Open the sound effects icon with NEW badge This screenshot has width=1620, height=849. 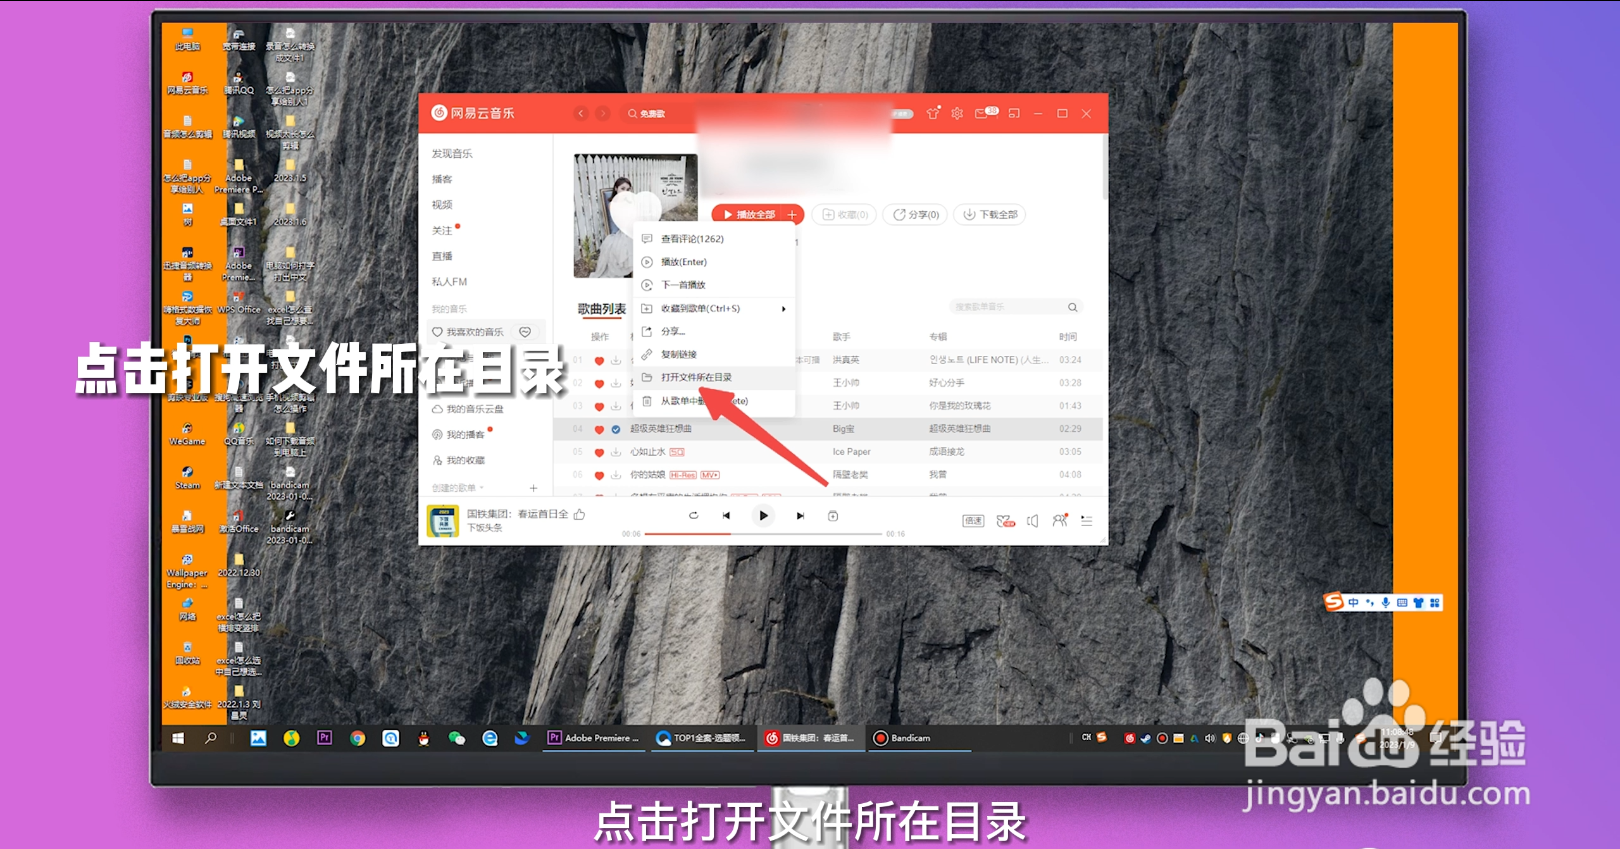click(x=1006, y=521)
